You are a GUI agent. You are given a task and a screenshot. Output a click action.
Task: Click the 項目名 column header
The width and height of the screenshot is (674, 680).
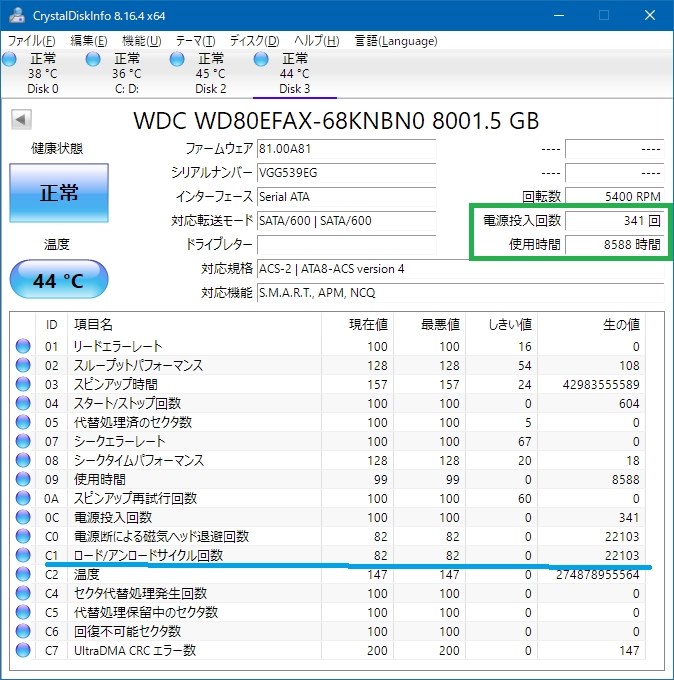[x=194, y=324]
